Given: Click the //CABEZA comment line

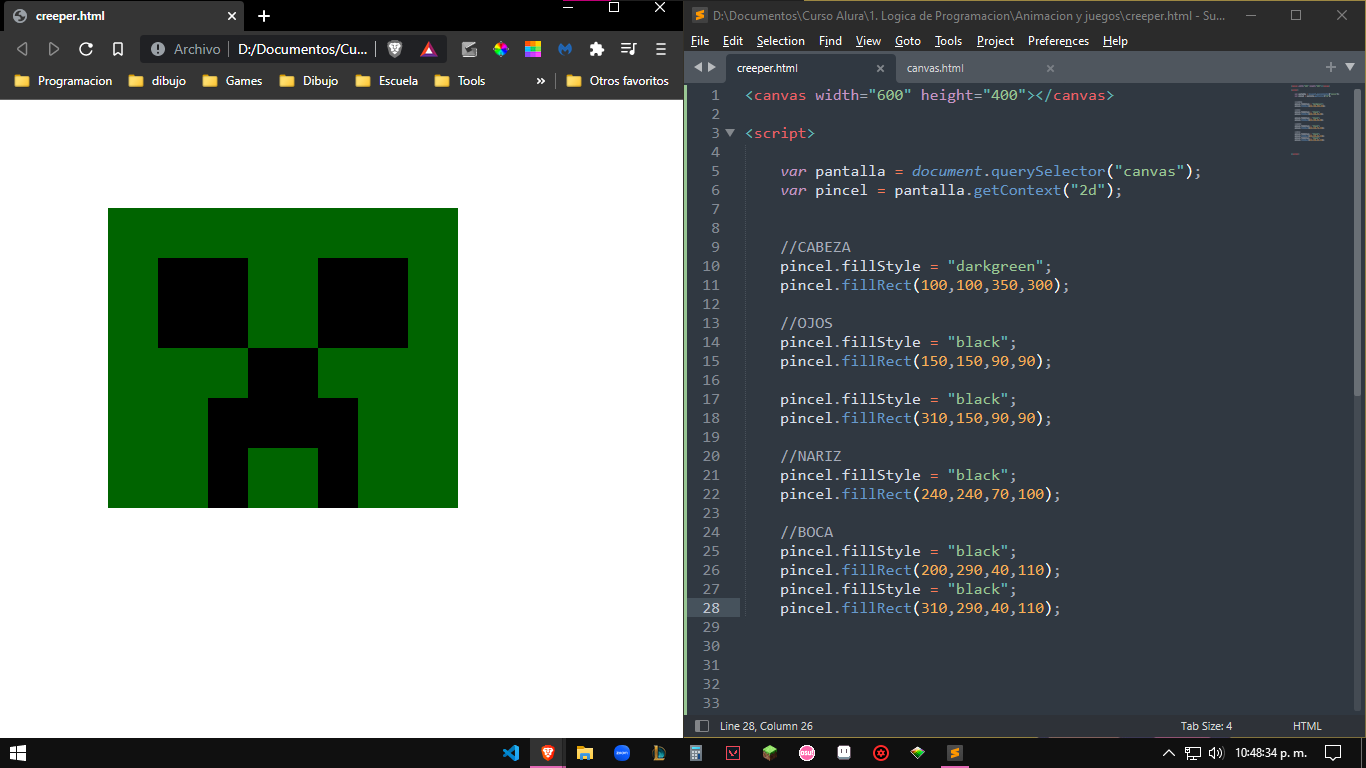Looking at the screenshot, I should pyautogui.click(x=815, y=247).
